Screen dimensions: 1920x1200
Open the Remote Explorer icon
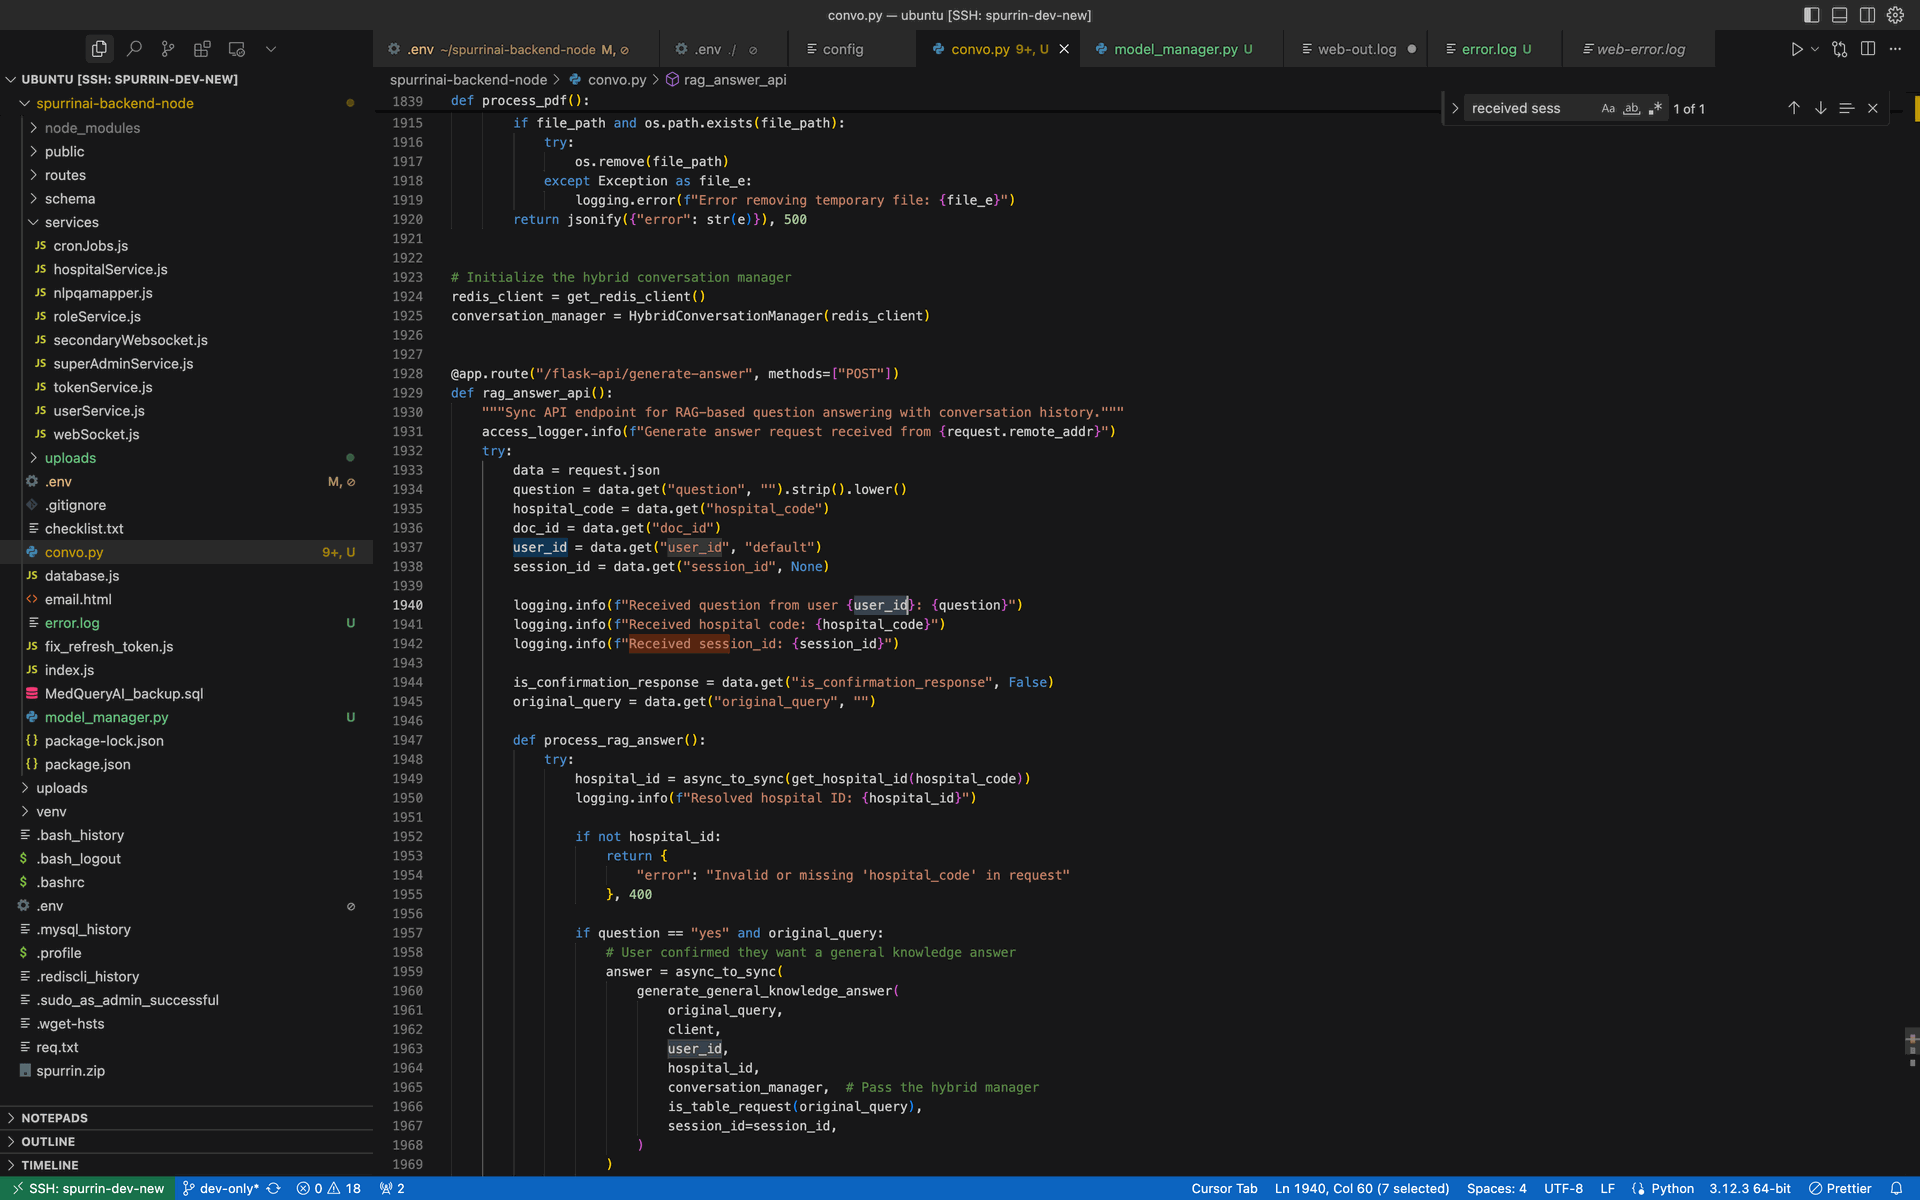pyautogui.click(x=237, y=49)
